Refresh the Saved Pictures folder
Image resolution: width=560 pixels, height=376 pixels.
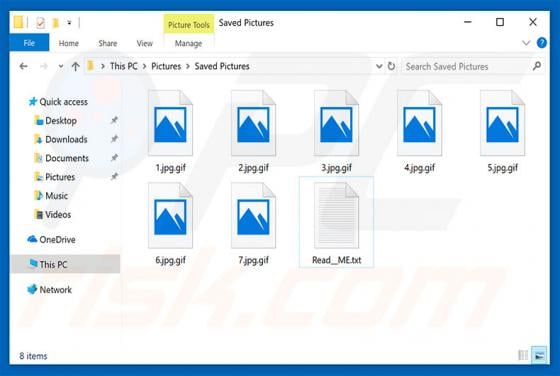click(391, 66)
